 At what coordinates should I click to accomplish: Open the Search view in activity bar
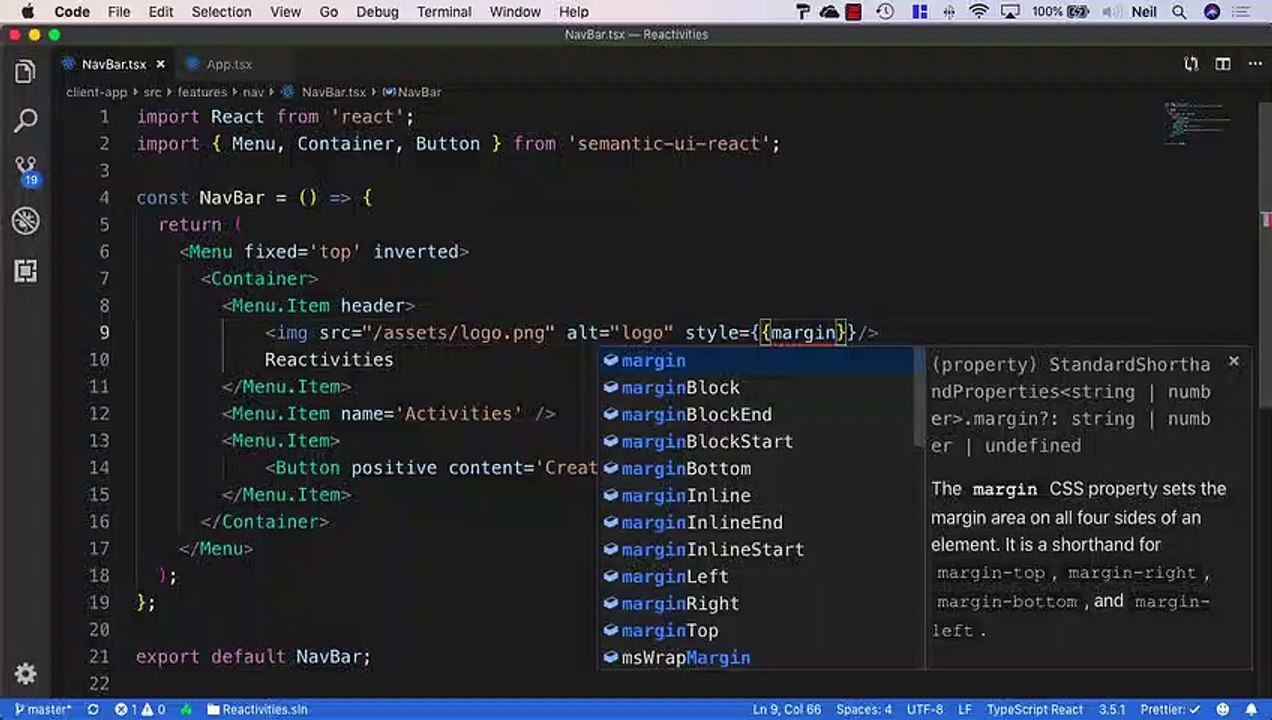tap(26, 121)
